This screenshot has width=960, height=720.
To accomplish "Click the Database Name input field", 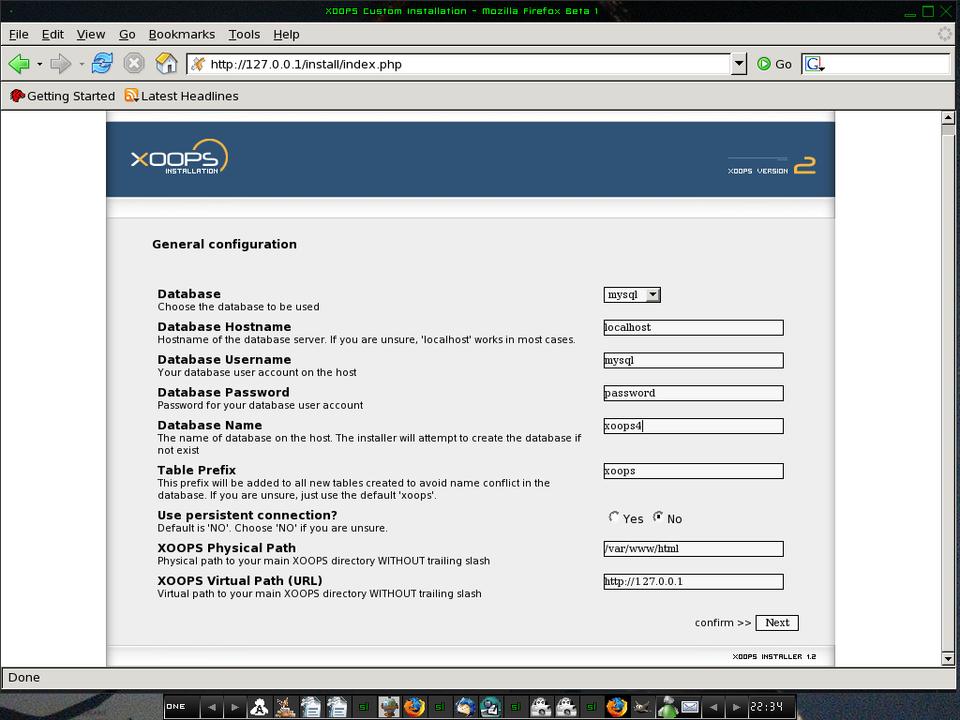I will click(x=693, y=426).
